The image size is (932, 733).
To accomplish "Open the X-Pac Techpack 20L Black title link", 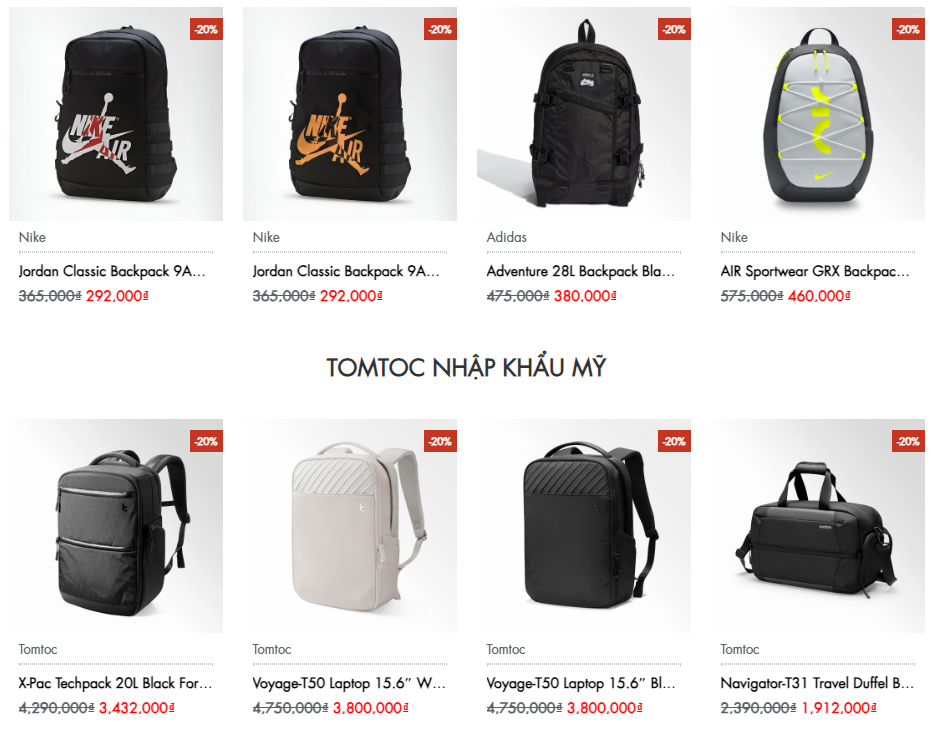I will tap(115, 683).
